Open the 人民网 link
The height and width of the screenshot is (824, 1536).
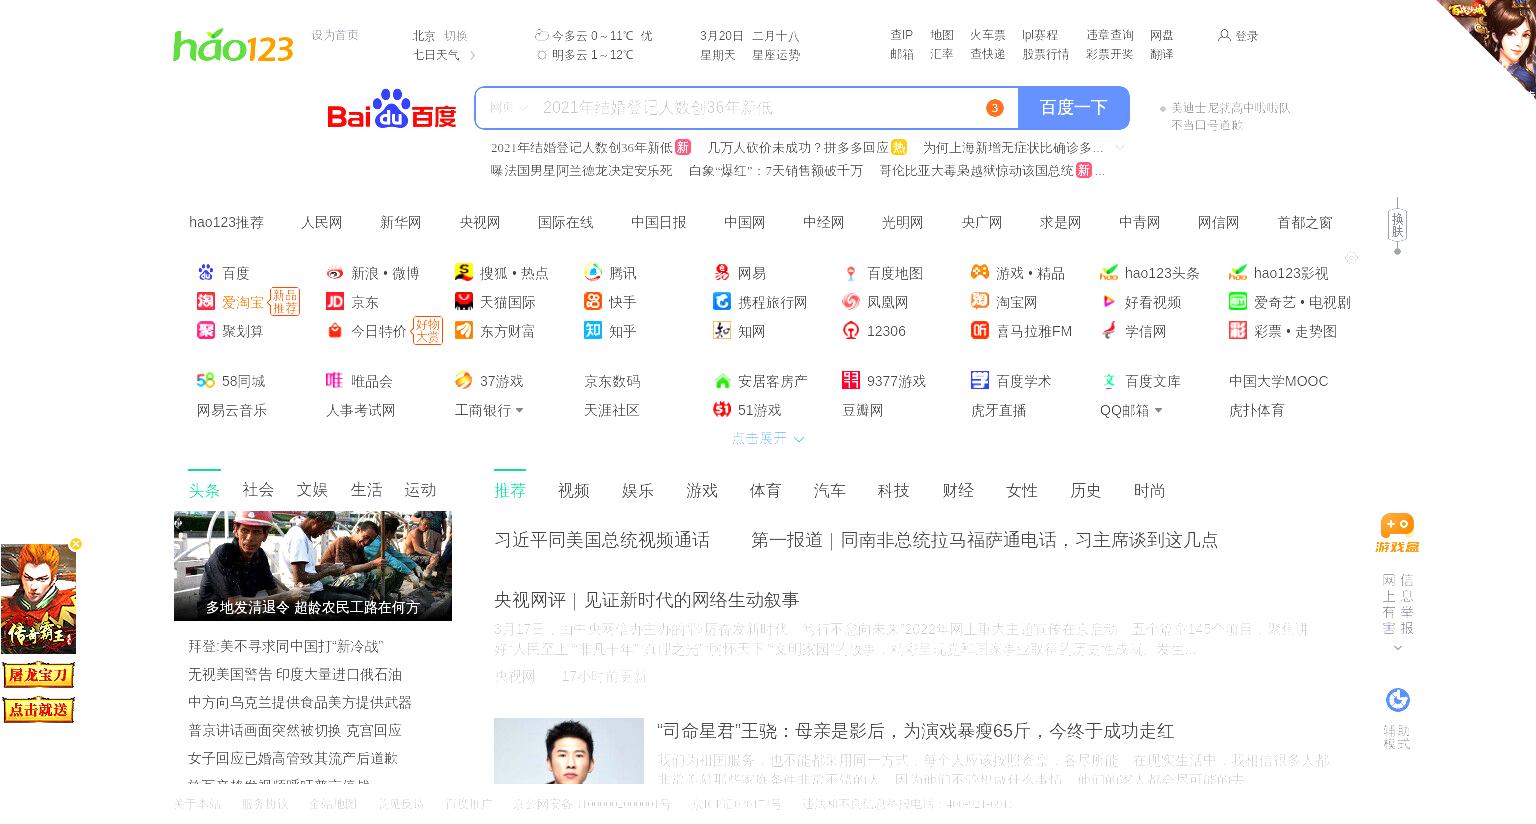pyautogui.click(x=322, y=222)
